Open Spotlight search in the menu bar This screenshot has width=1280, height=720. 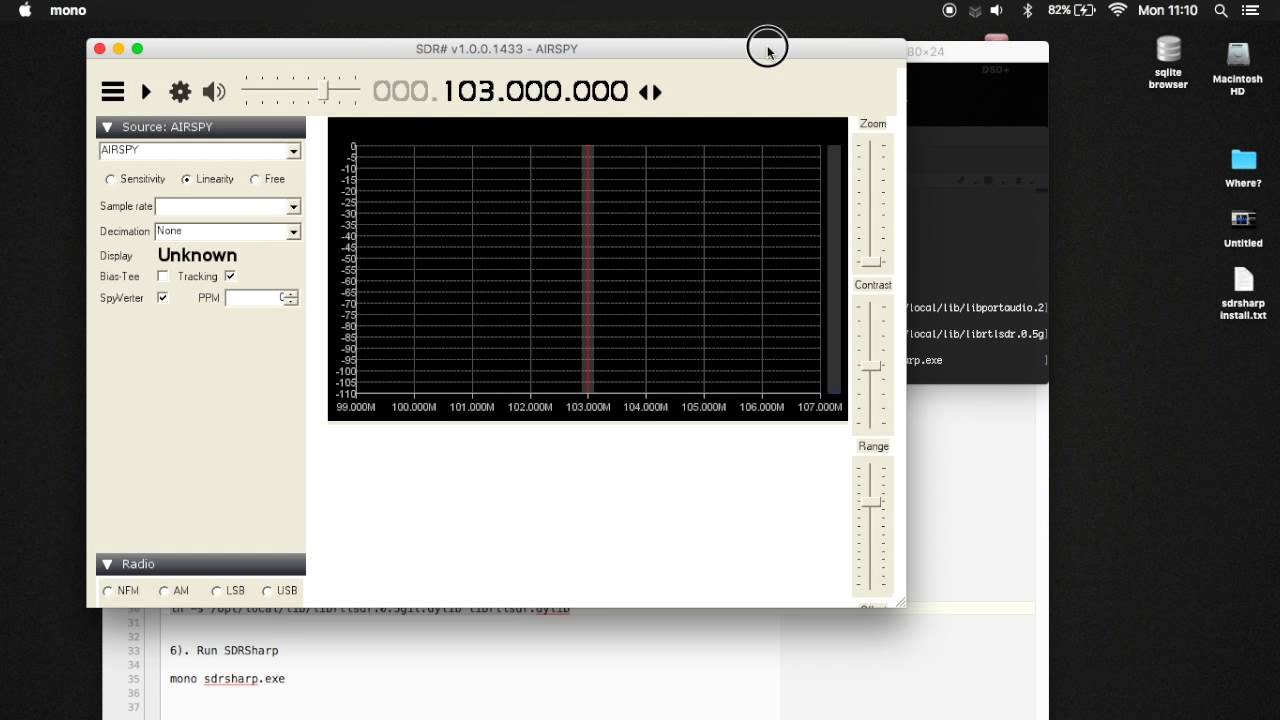click(x=1221, y=10)
